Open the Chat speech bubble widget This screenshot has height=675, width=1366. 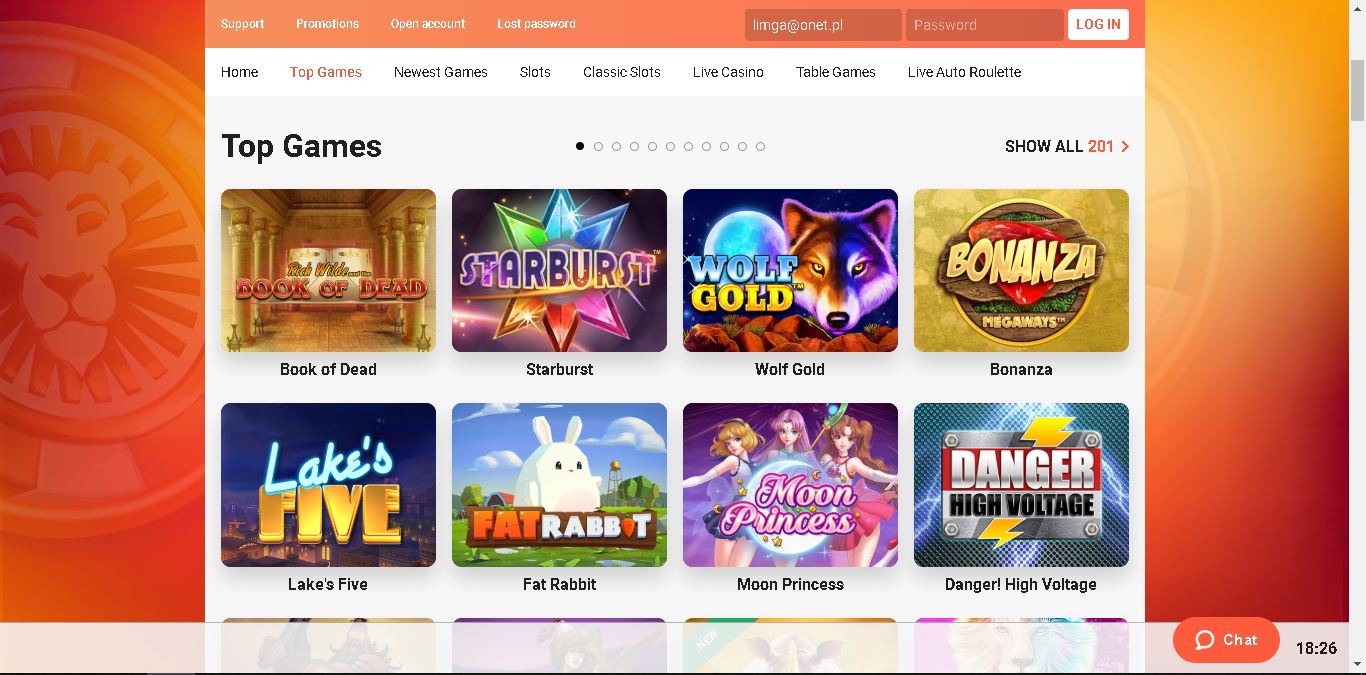[1226, 640]
